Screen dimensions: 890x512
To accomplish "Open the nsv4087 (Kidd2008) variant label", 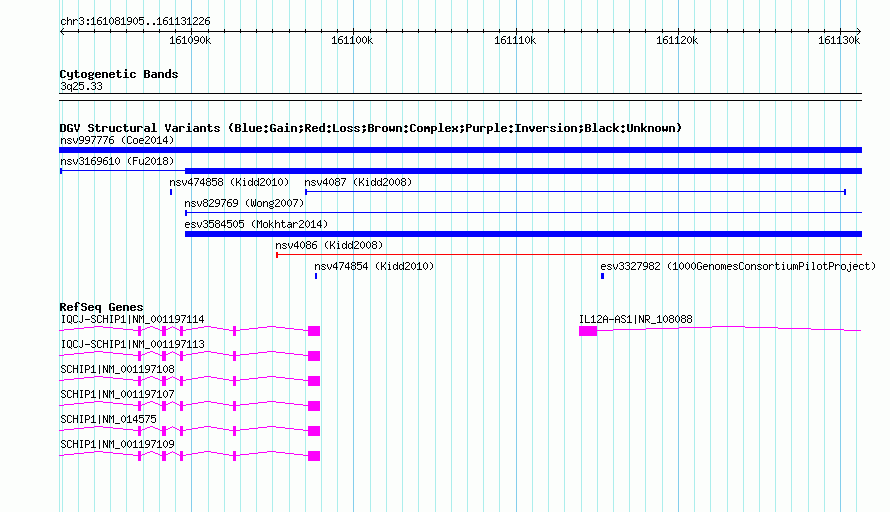I will (358, 182).
